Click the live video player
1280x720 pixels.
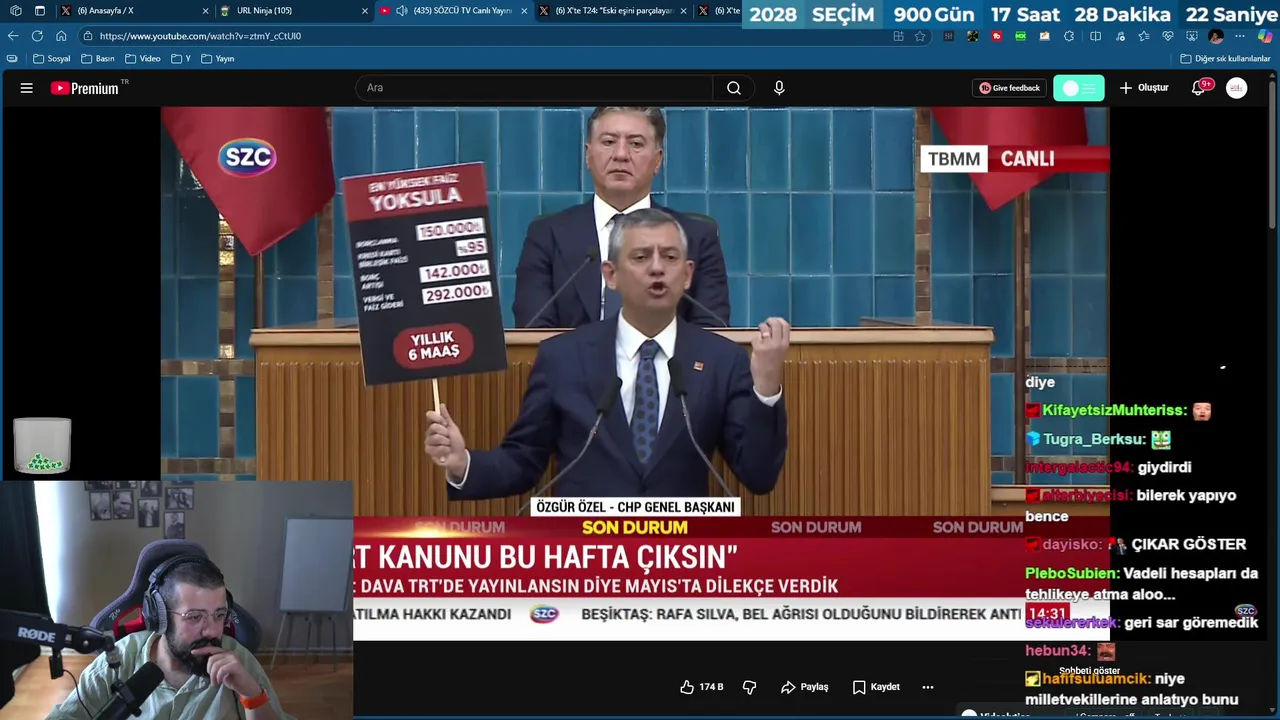point(635,373)
